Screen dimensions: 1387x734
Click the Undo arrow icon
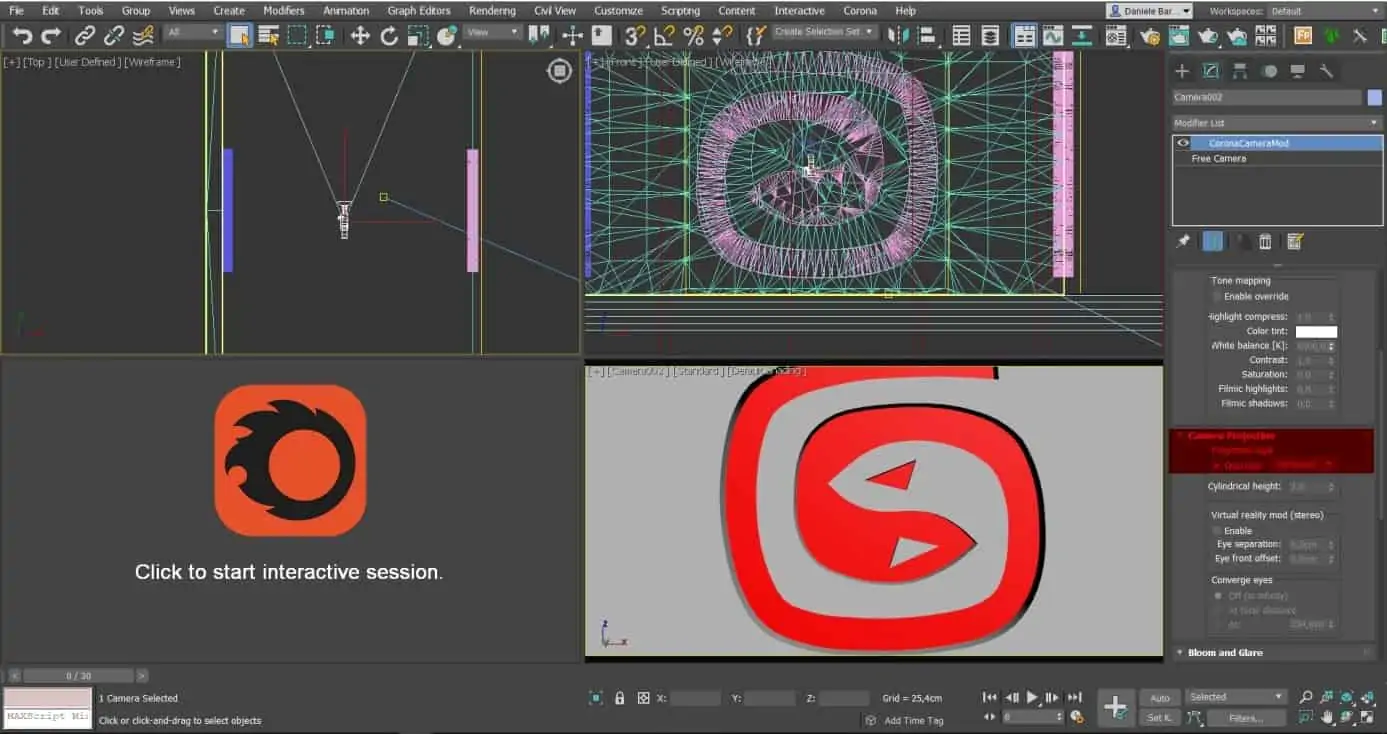point(21,36)
